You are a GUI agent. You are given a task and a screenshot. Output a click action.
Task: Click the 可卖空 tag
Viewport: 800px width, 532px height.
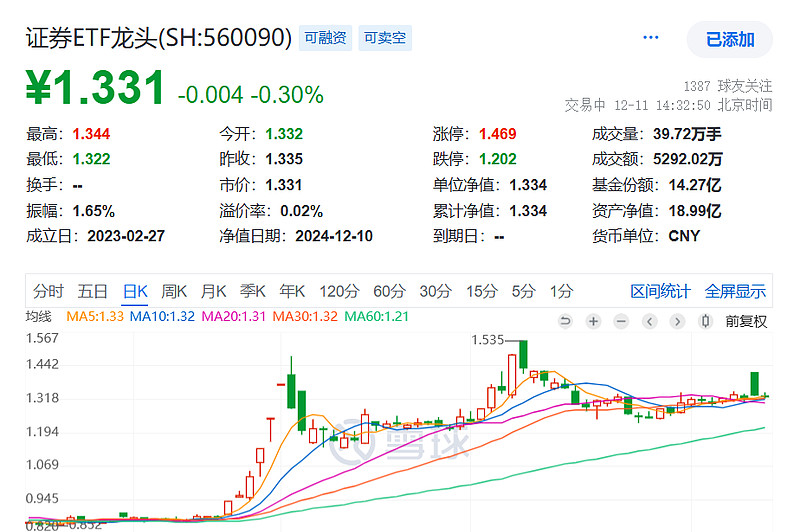tap(385, 38)
